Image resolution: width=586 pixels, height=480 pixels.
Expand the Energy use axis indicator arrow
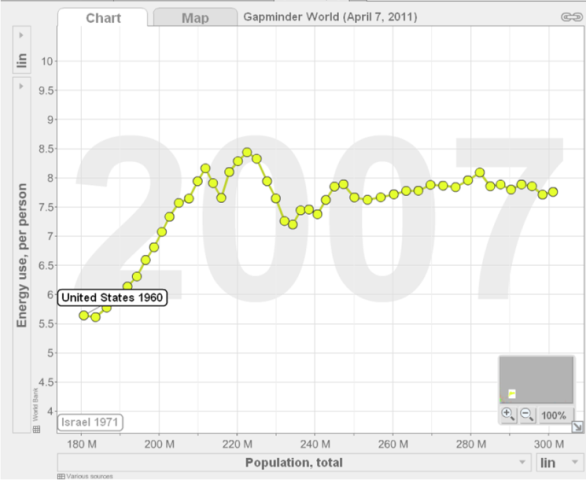click(21, 86)
